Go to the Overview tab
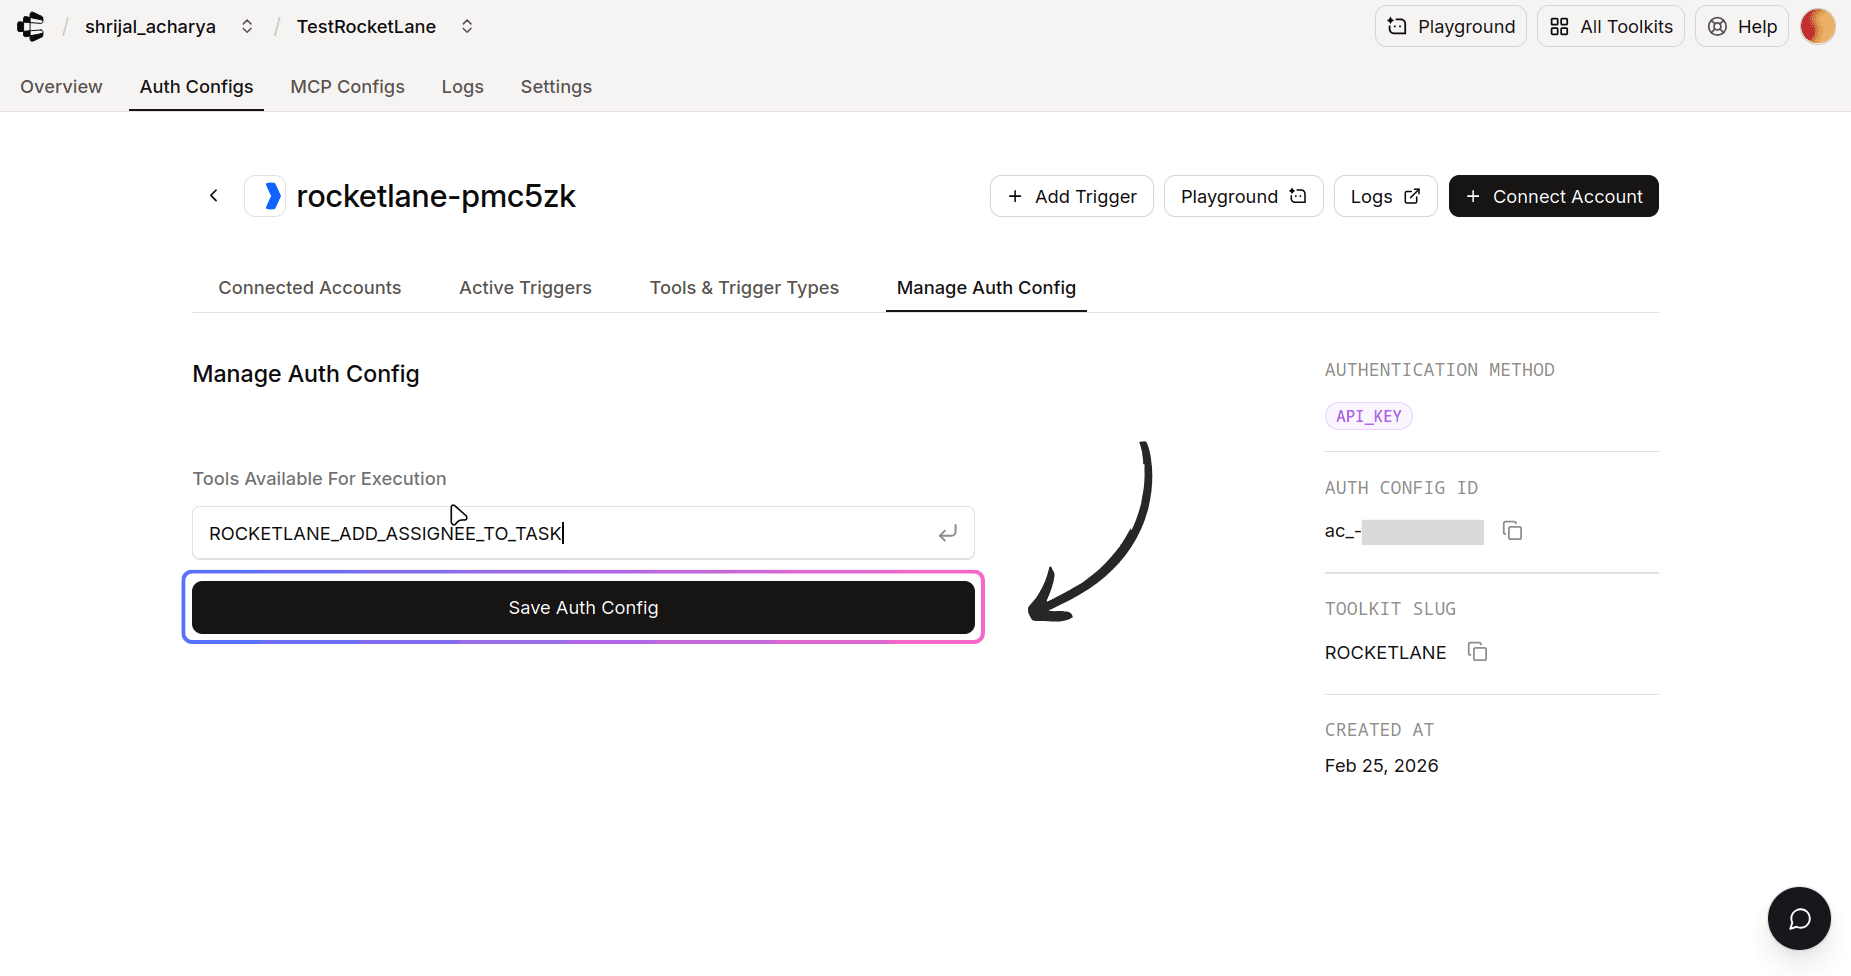This screenshot has height=976, width=1851. pyautogui.click(x=61, y=87)
